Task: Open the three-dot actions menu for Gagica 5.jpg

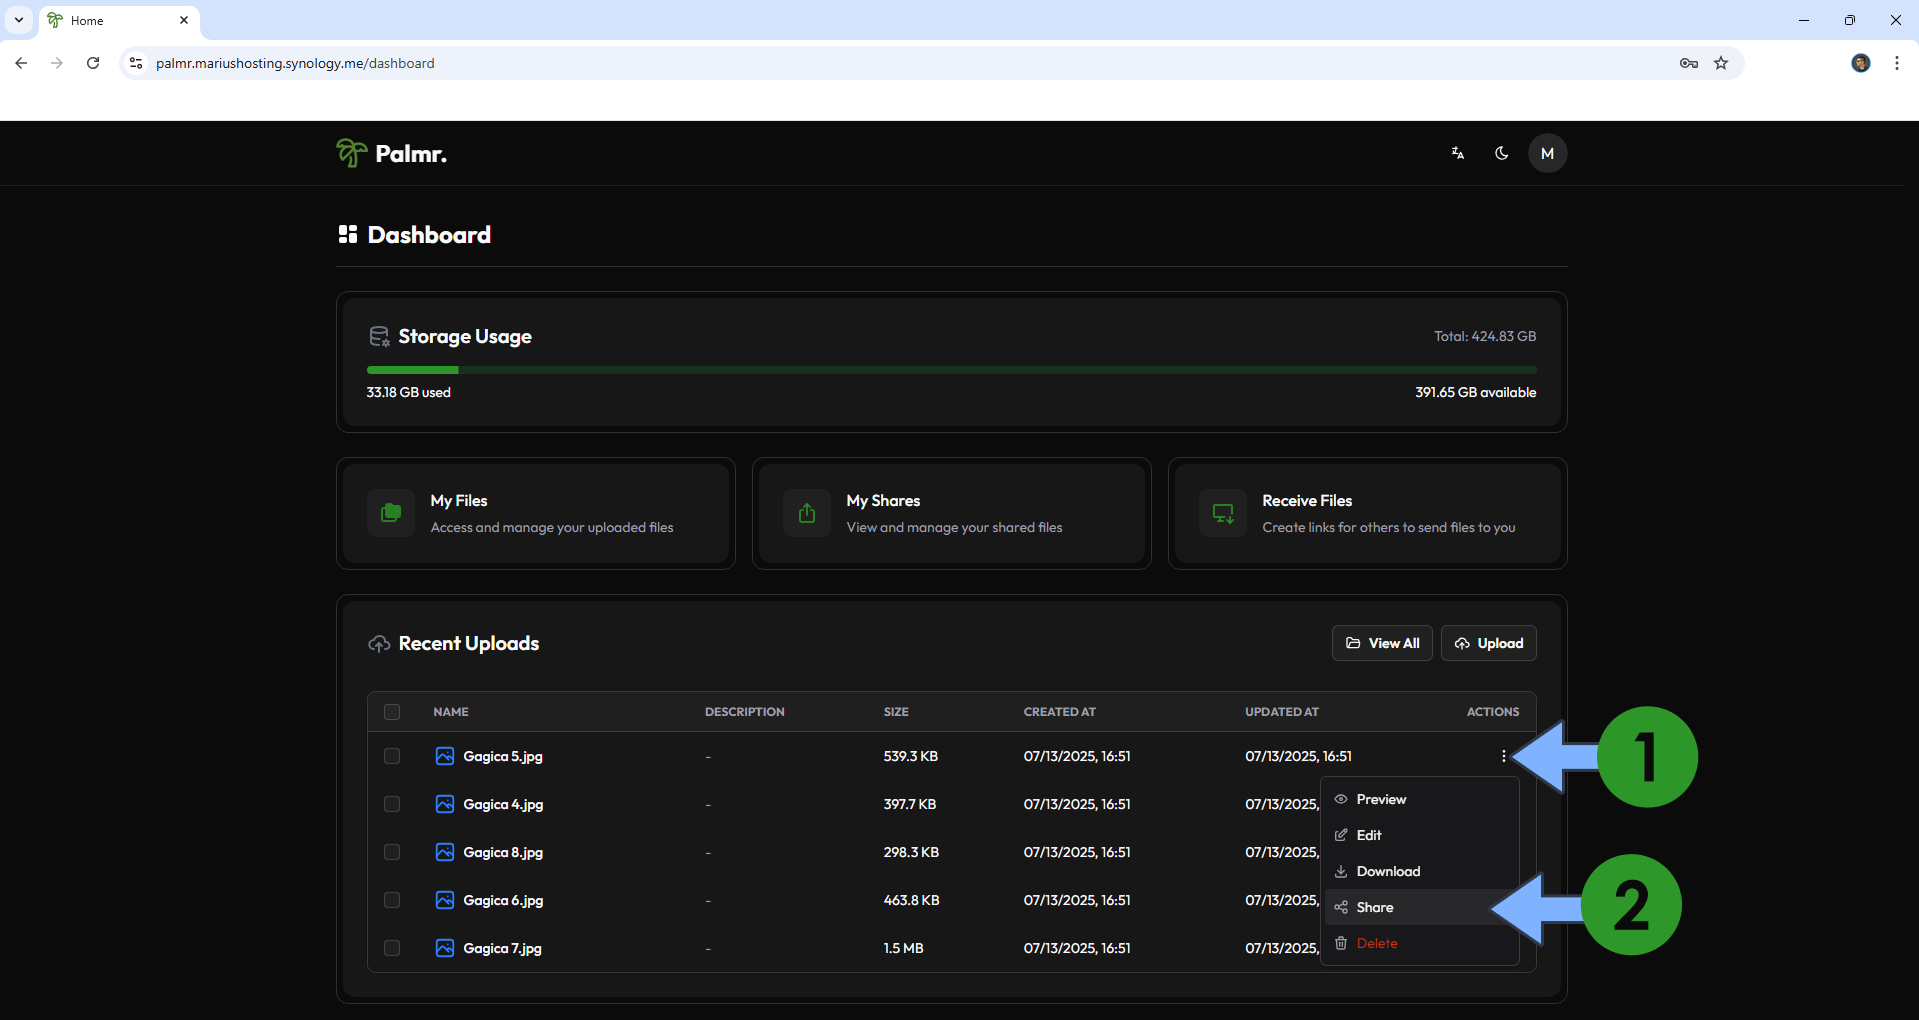Action: 1503,756
